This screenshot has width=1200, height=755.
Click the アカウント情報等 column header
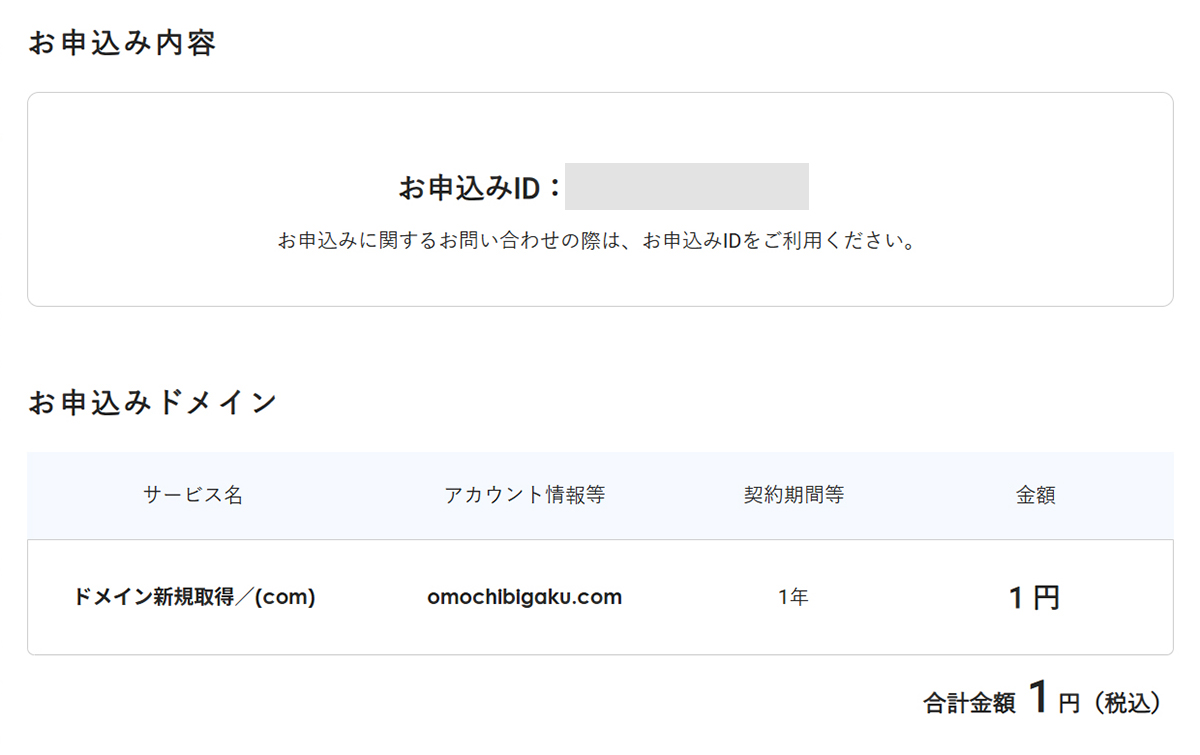tap(524, 495)
